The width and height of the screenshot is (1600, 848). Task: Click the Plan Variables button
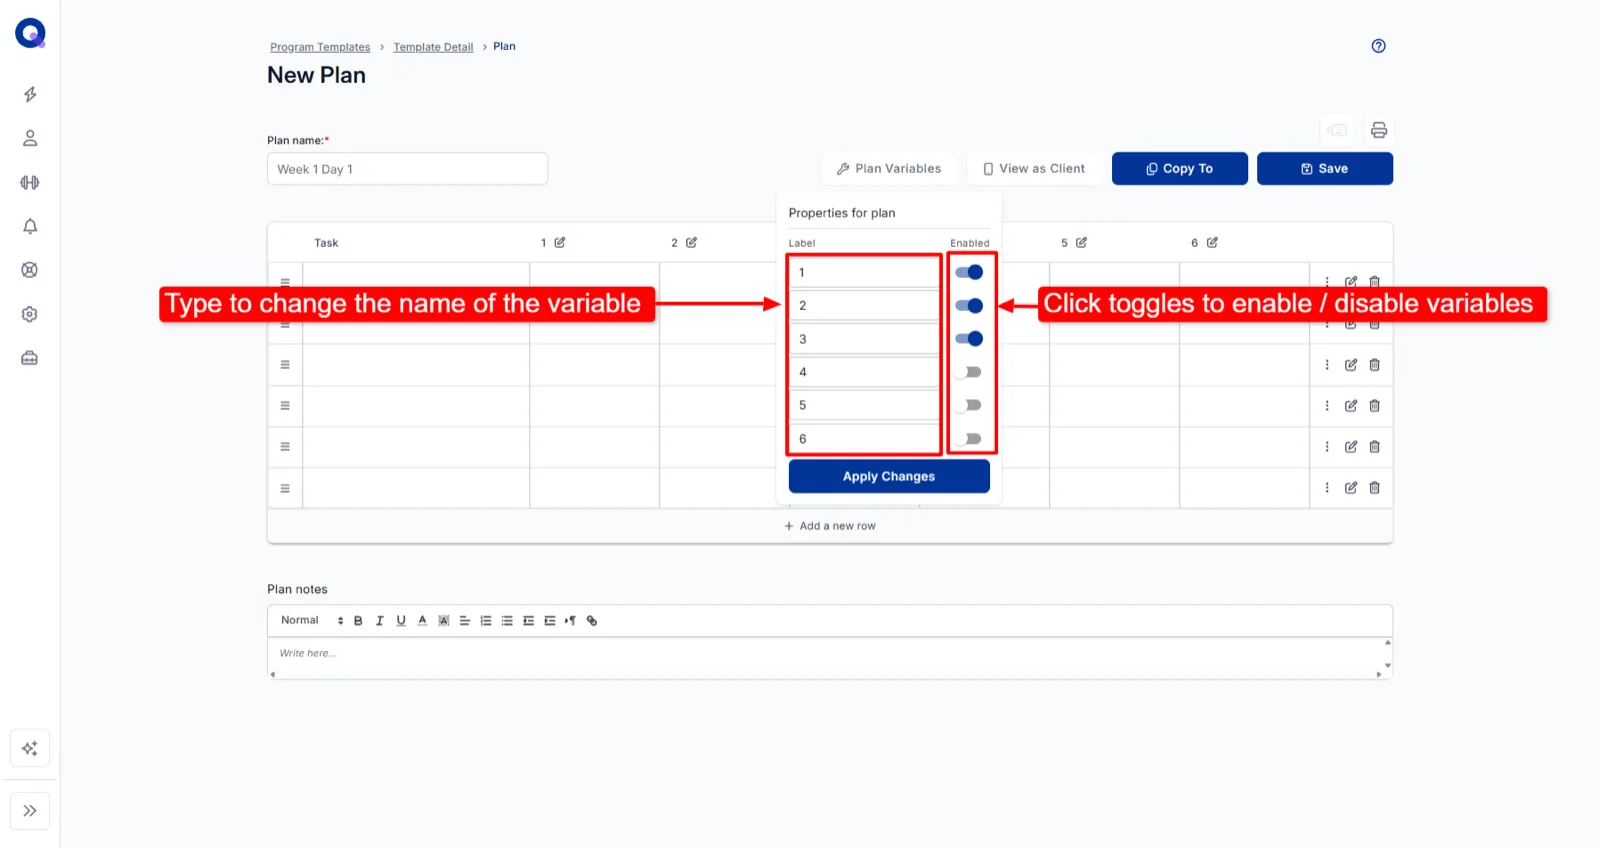[889, 169]
